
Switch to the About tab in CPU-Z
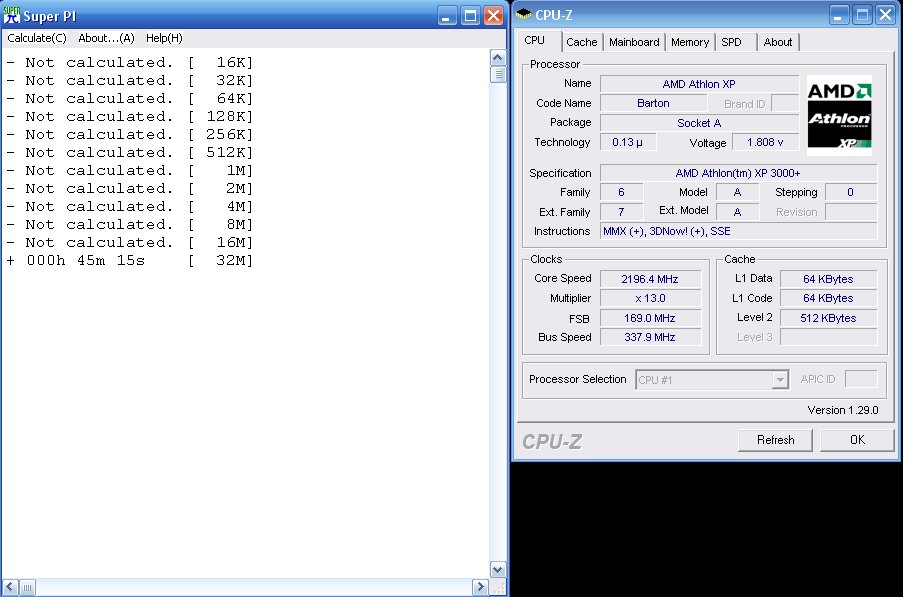point(777,42)
